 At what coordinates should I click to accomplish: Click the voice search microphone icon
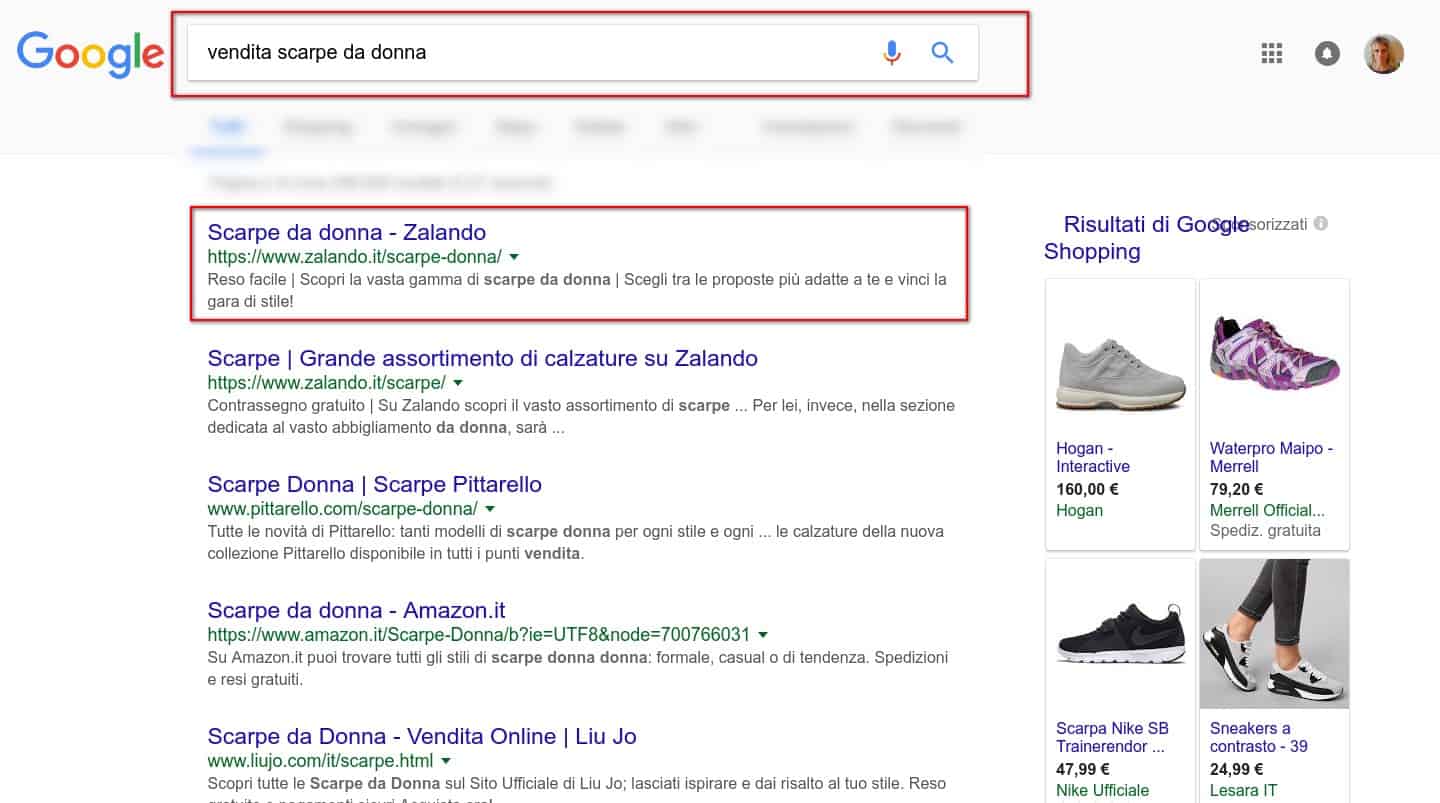(892, 53)
